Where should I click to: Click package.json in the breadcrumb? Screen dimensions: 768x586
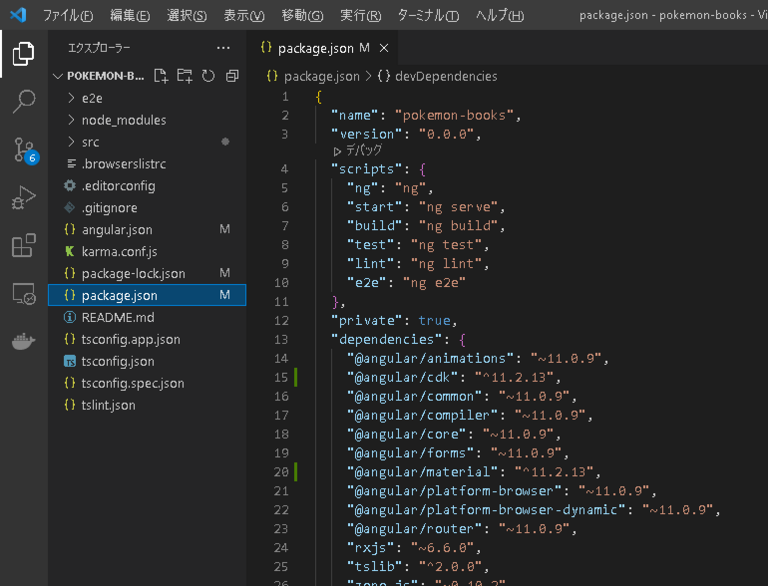(x=321, y=76)
